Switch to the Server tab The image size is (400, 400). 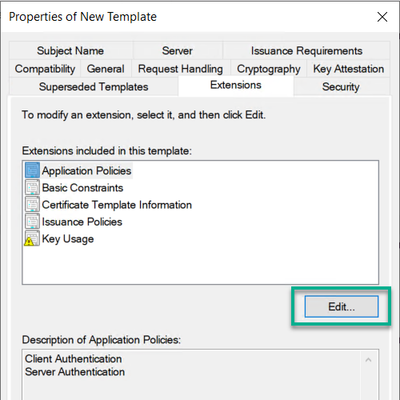177,51
